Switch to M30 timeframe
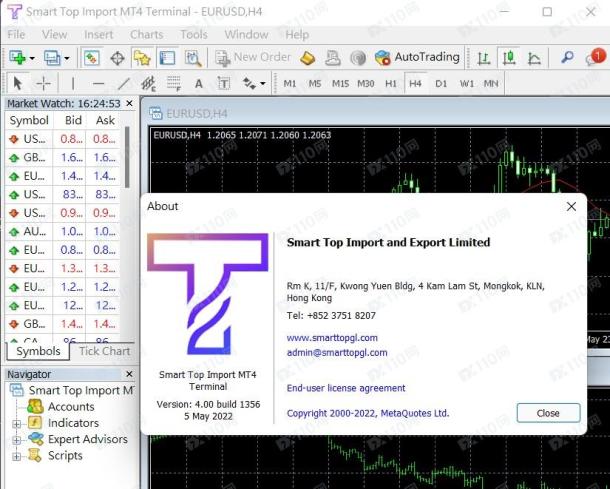The width and height of the screenshot is (610, 489). click(x=366, y=84)
